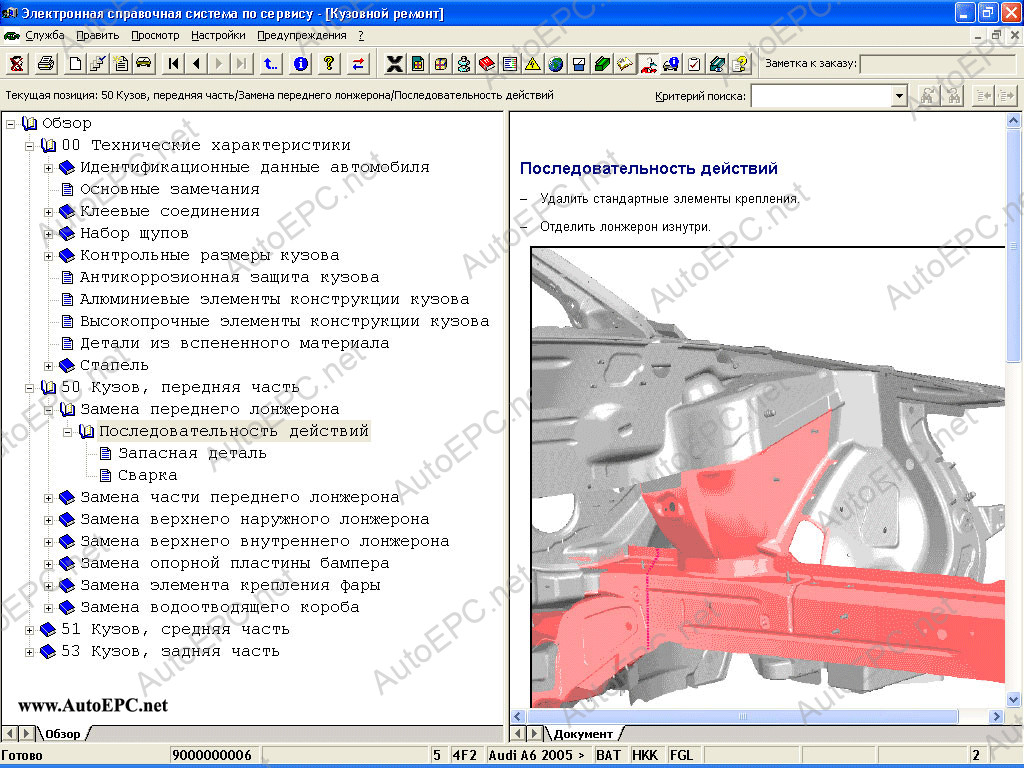Collapse the '50 Кузов, передняя часть' node

click(30, 388)
